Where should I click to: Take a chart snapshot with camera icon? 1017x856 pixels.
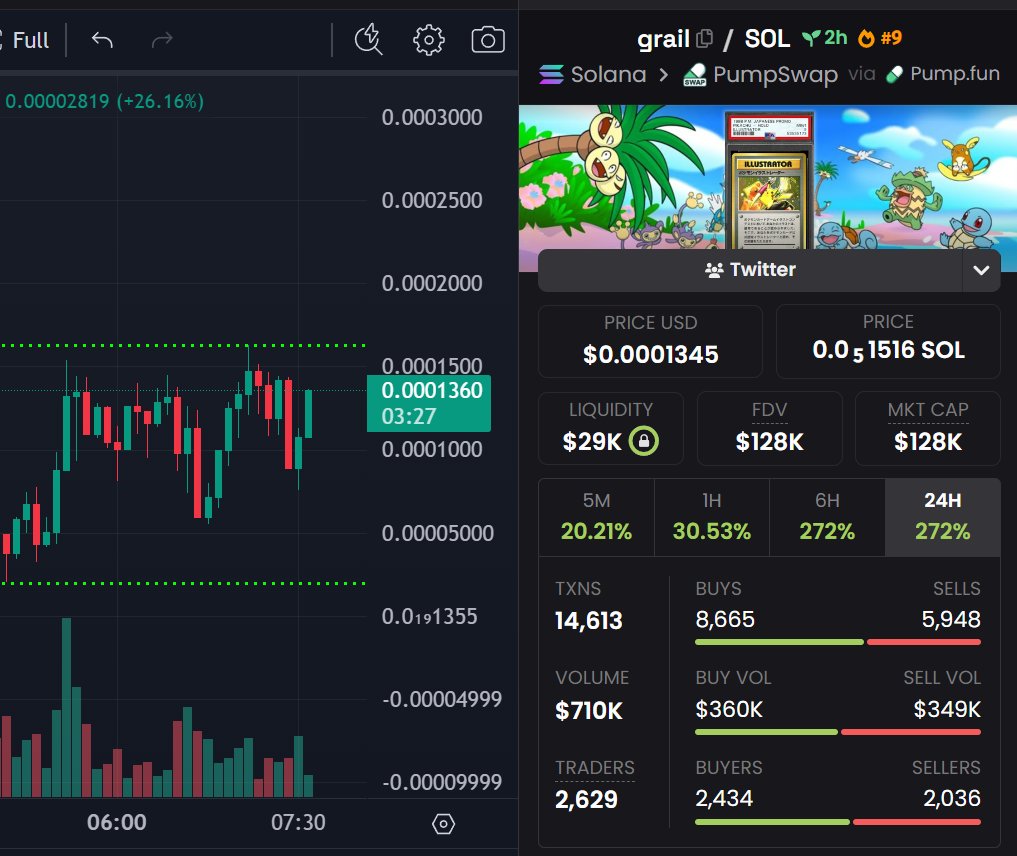coord(488,40)
